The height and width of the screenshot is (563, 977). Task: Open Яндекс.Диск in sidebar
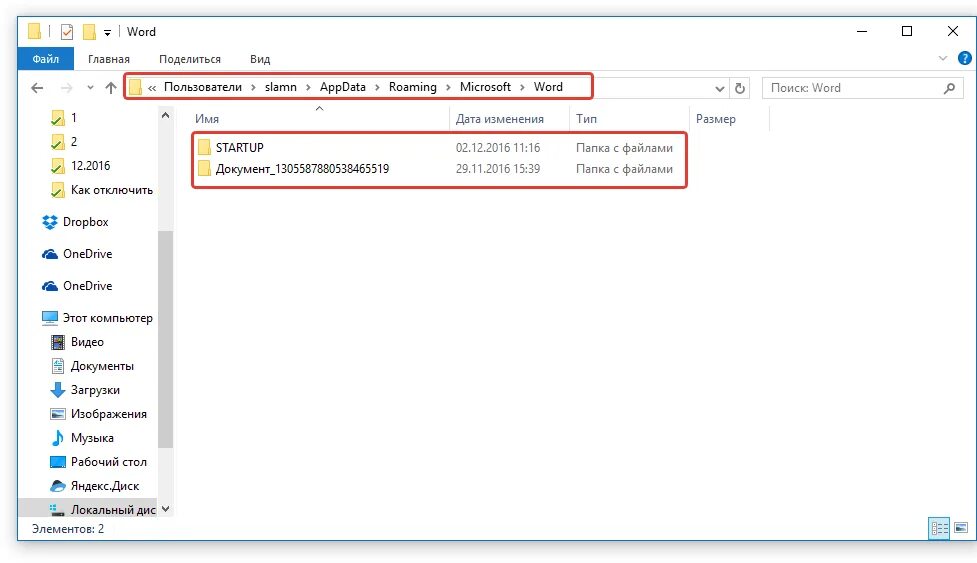(105, 486)
